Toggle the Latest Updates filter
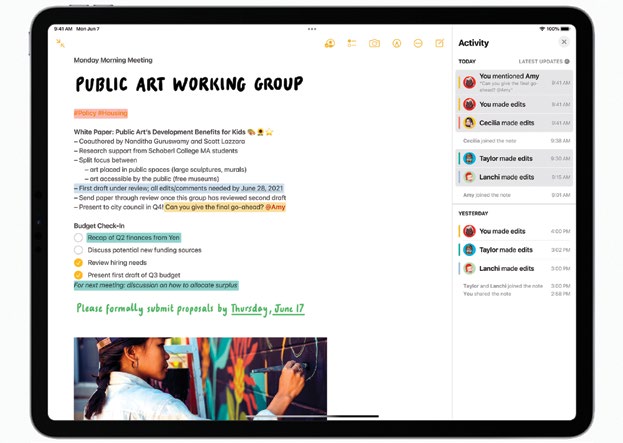This screenshot has width=623, height=443. pos(544,61)
